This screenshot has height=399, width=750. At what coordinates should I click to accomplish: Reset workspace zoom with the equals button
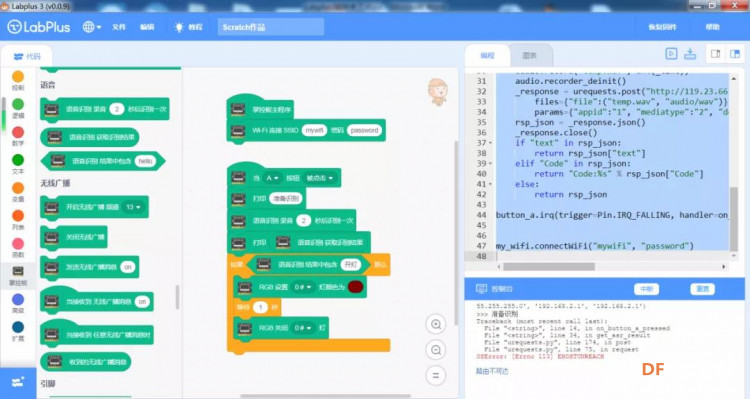[436, 376]
